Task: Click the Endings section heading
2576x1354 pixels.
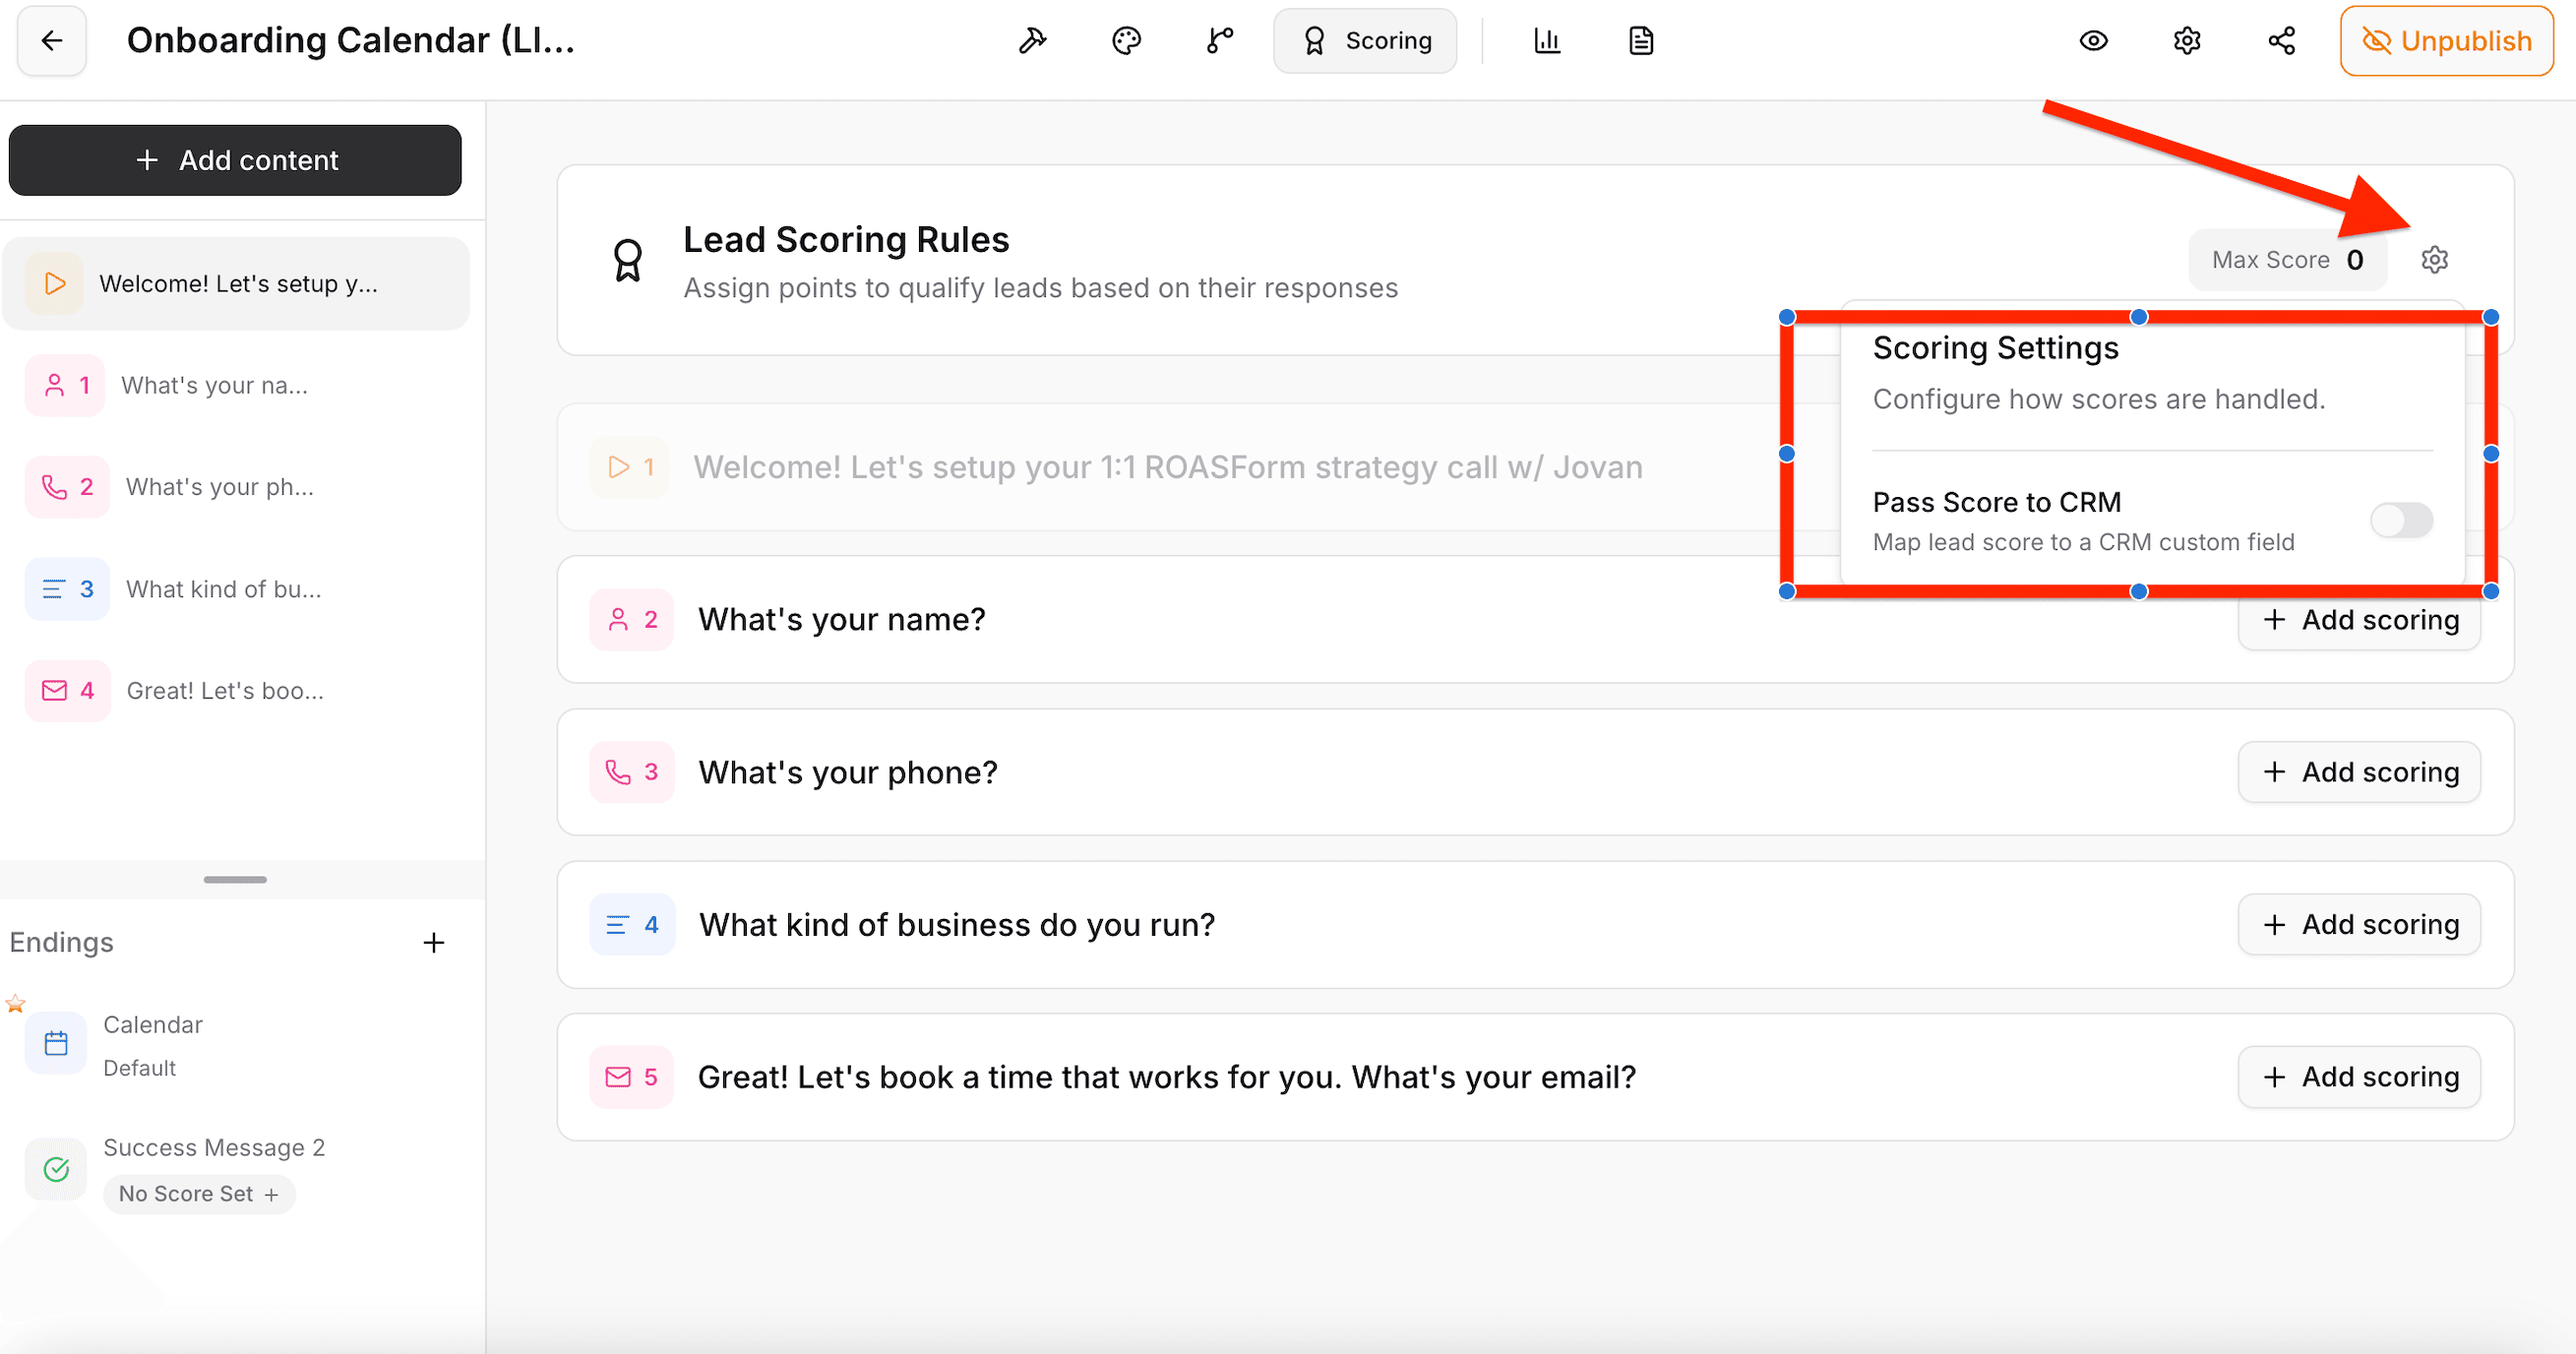Action: 62,942
